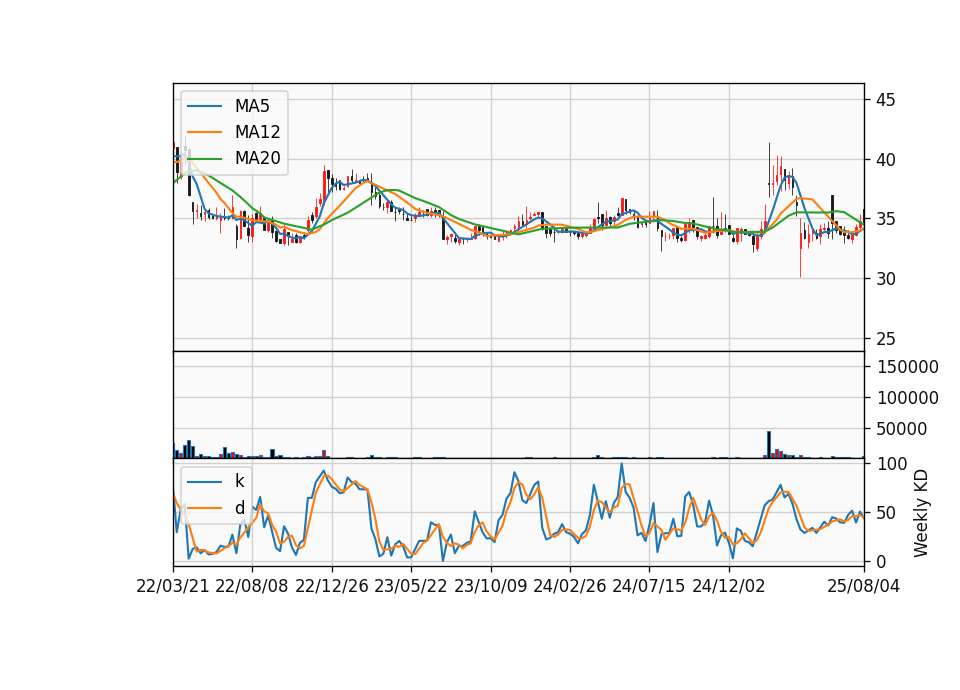Click the price axis label 30

[885, 279]
